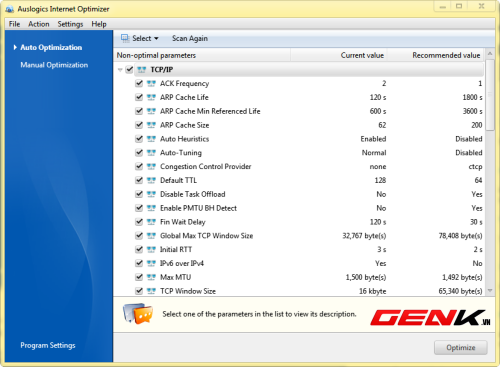
Task: Click the Auslogics app icon in title bar
Action: [x=10, y=9]
